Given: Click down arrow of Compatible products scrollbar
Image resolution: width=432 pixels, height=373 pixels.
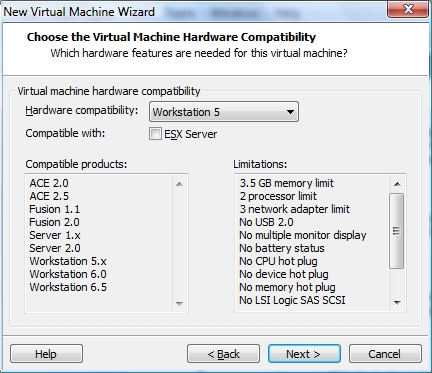Looking at the screenshot, I should click(x=179, y=303).
